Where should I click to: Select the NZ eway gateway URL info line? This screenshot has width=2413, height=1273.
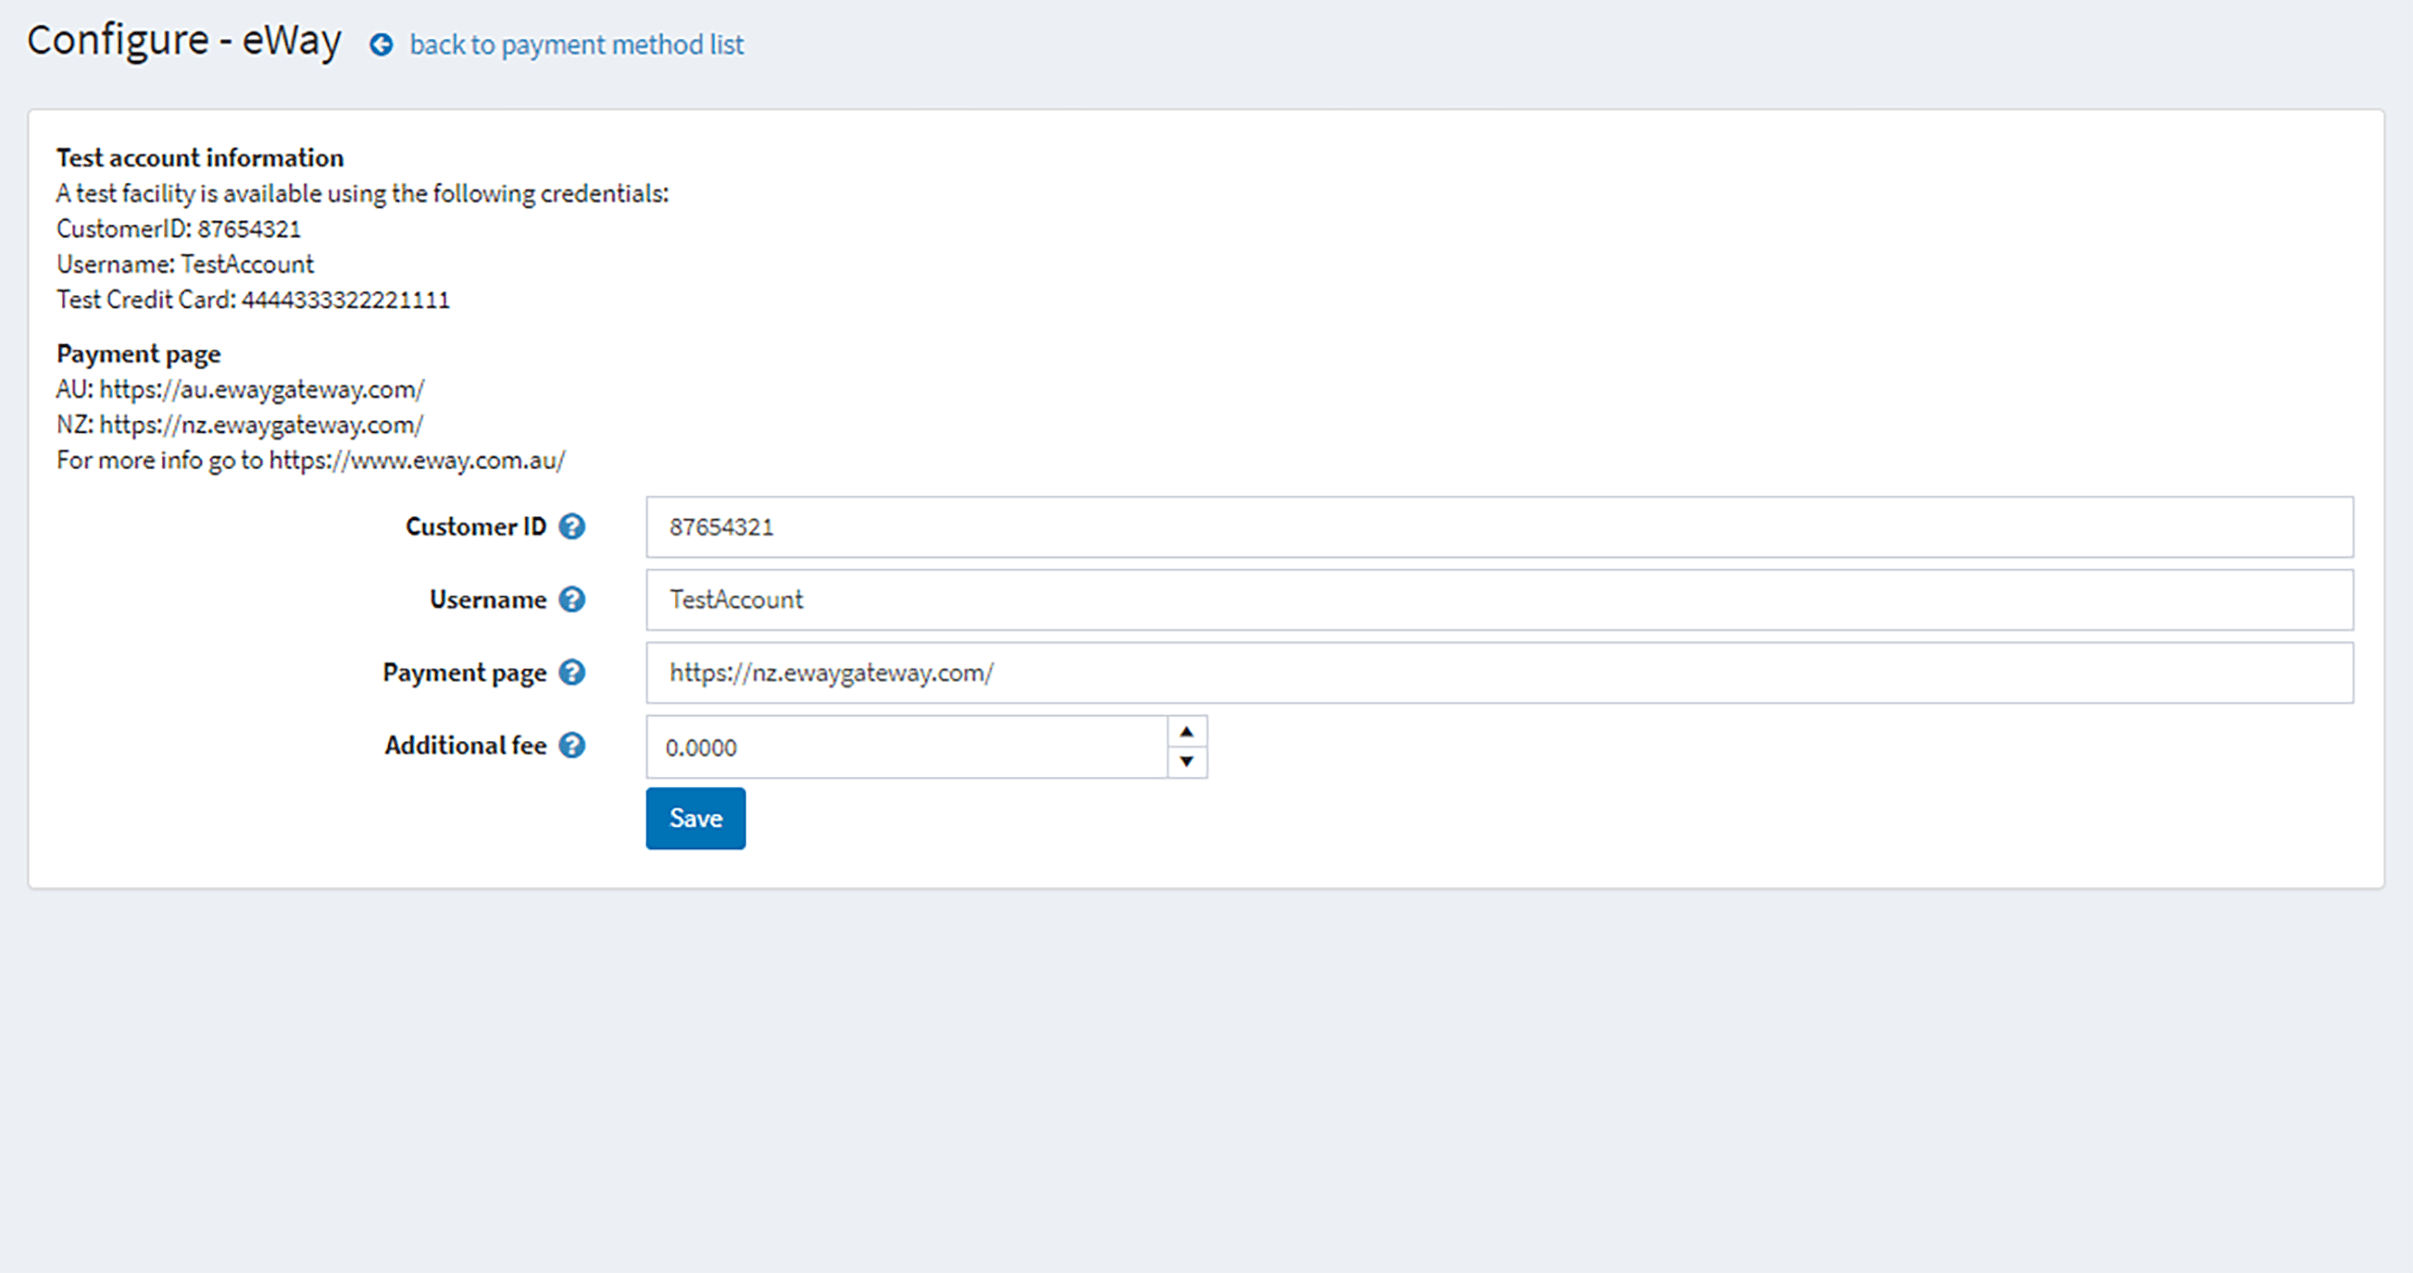[x=240, y=425]
